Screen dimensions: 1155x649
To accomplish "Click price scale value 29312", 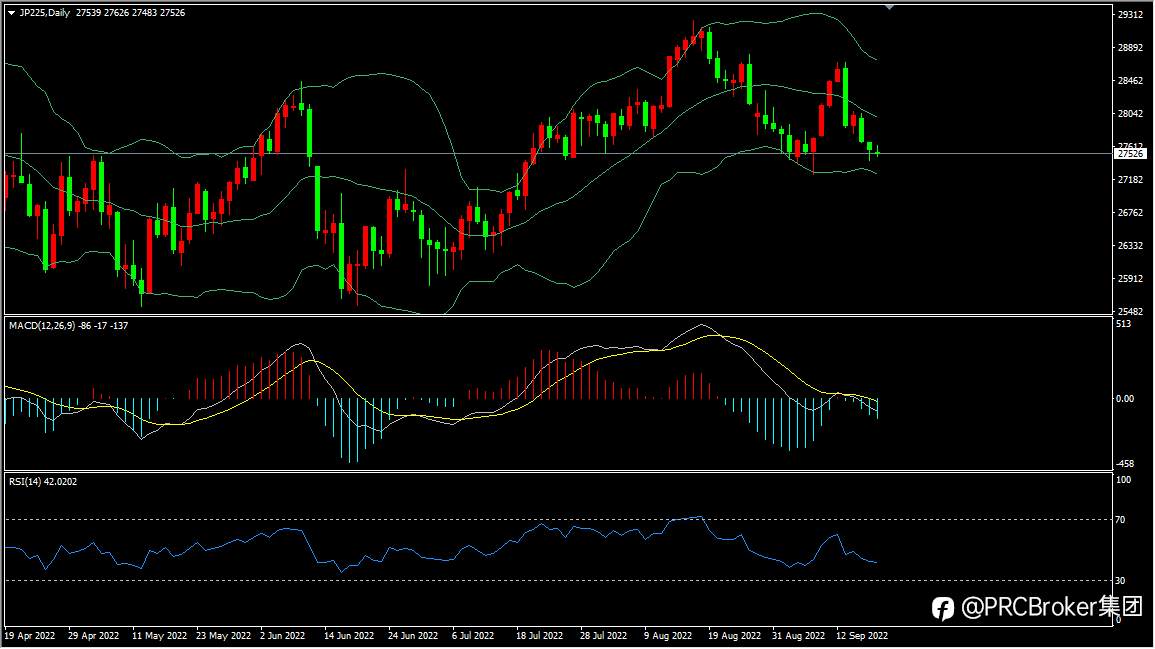I will click(1130, 15).
